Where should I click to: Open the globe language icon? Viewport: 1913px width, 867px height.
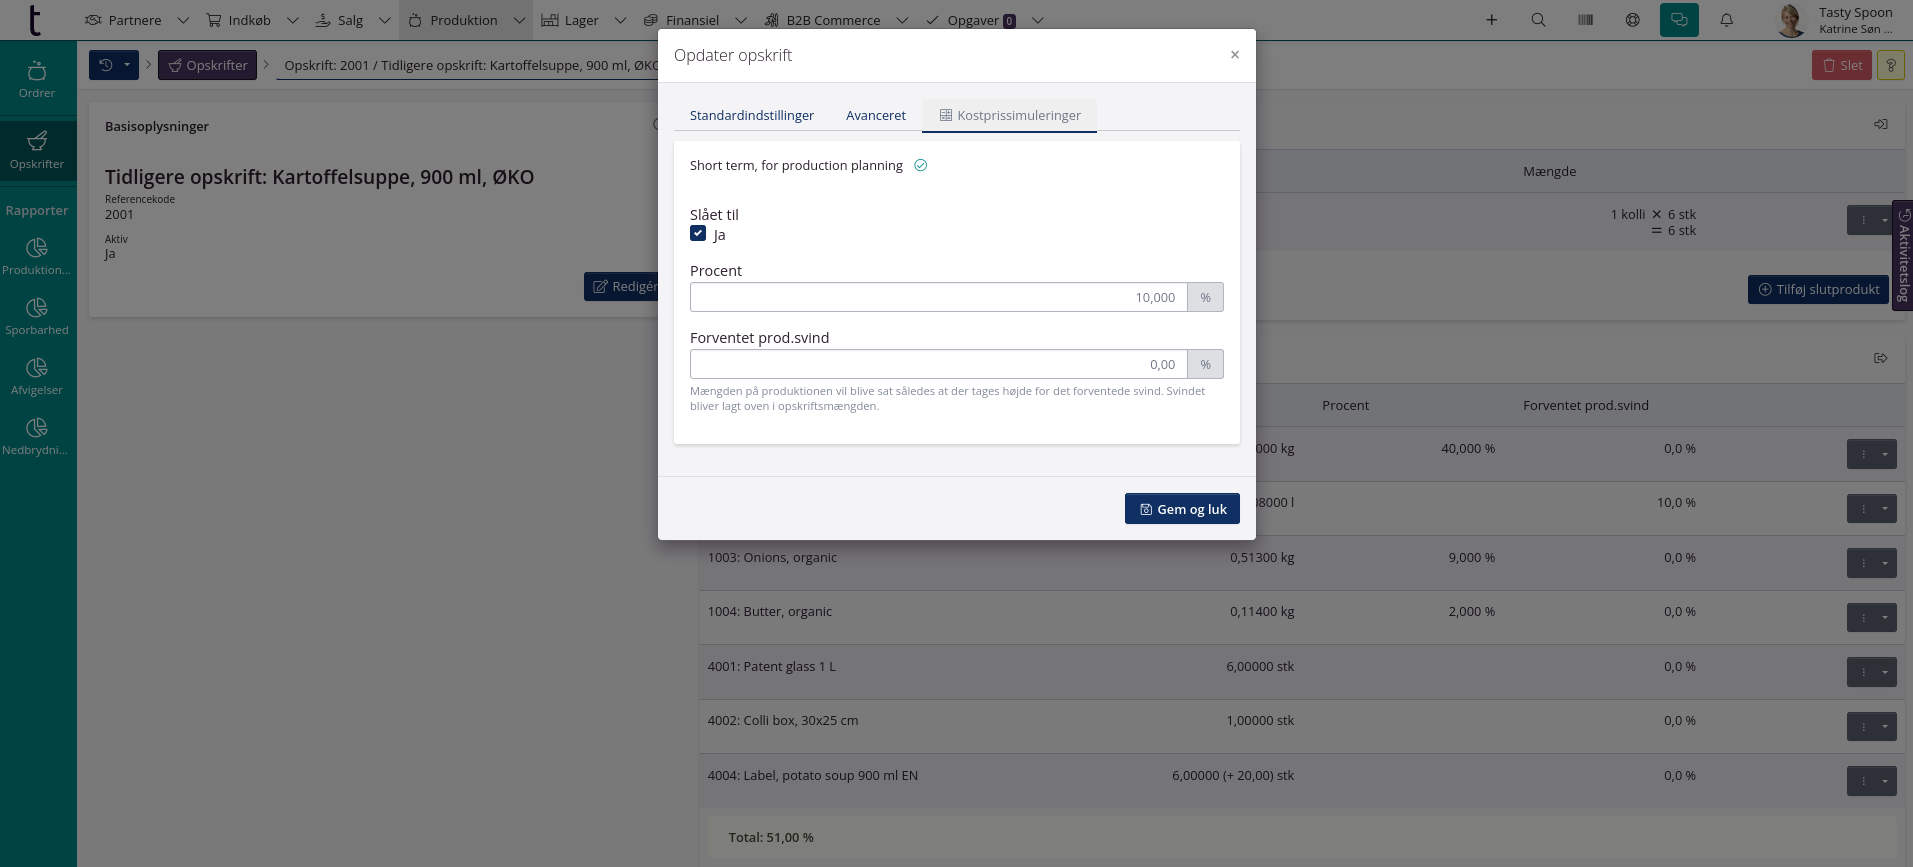[1632, 20]
